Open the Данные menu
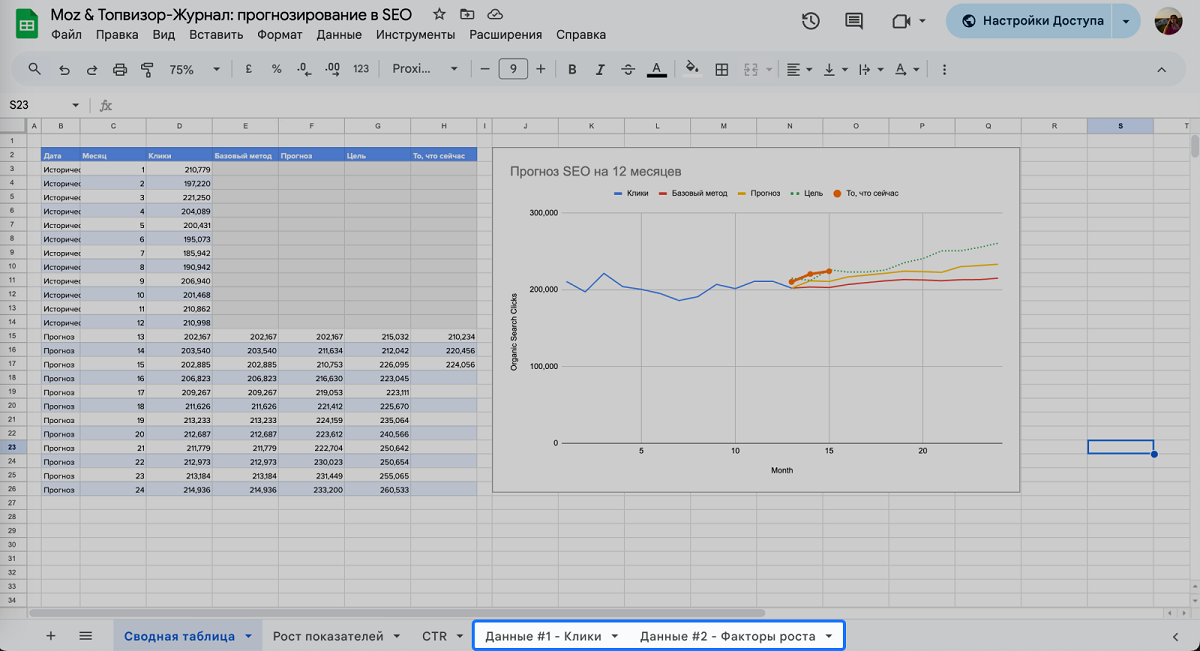 [x=338, y=34]
